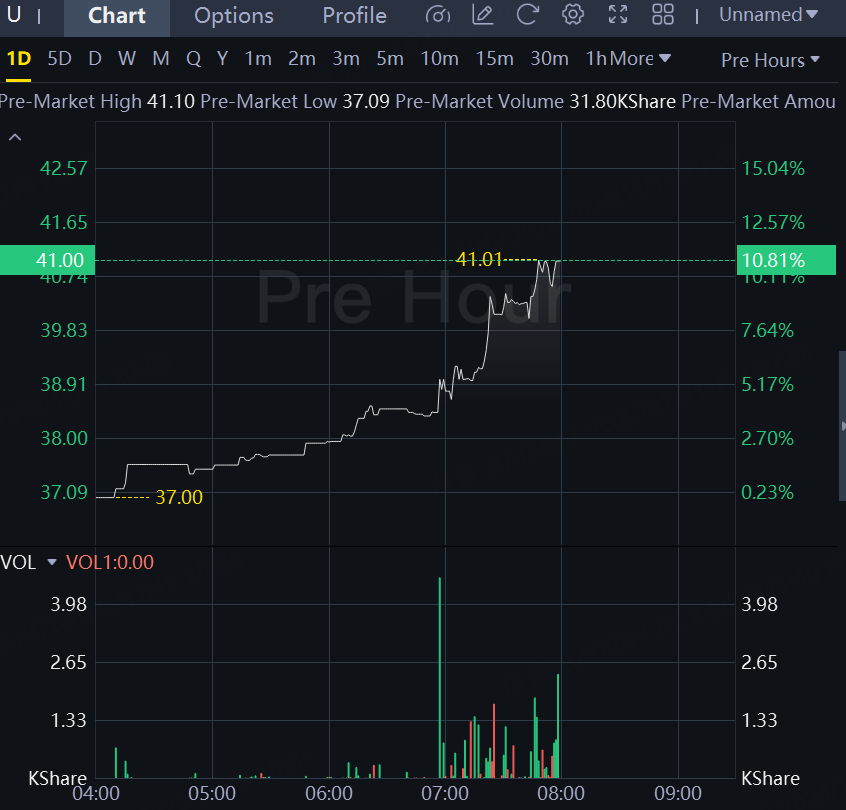Expand the Pre Hours session dropdown

tap(770, 60)
